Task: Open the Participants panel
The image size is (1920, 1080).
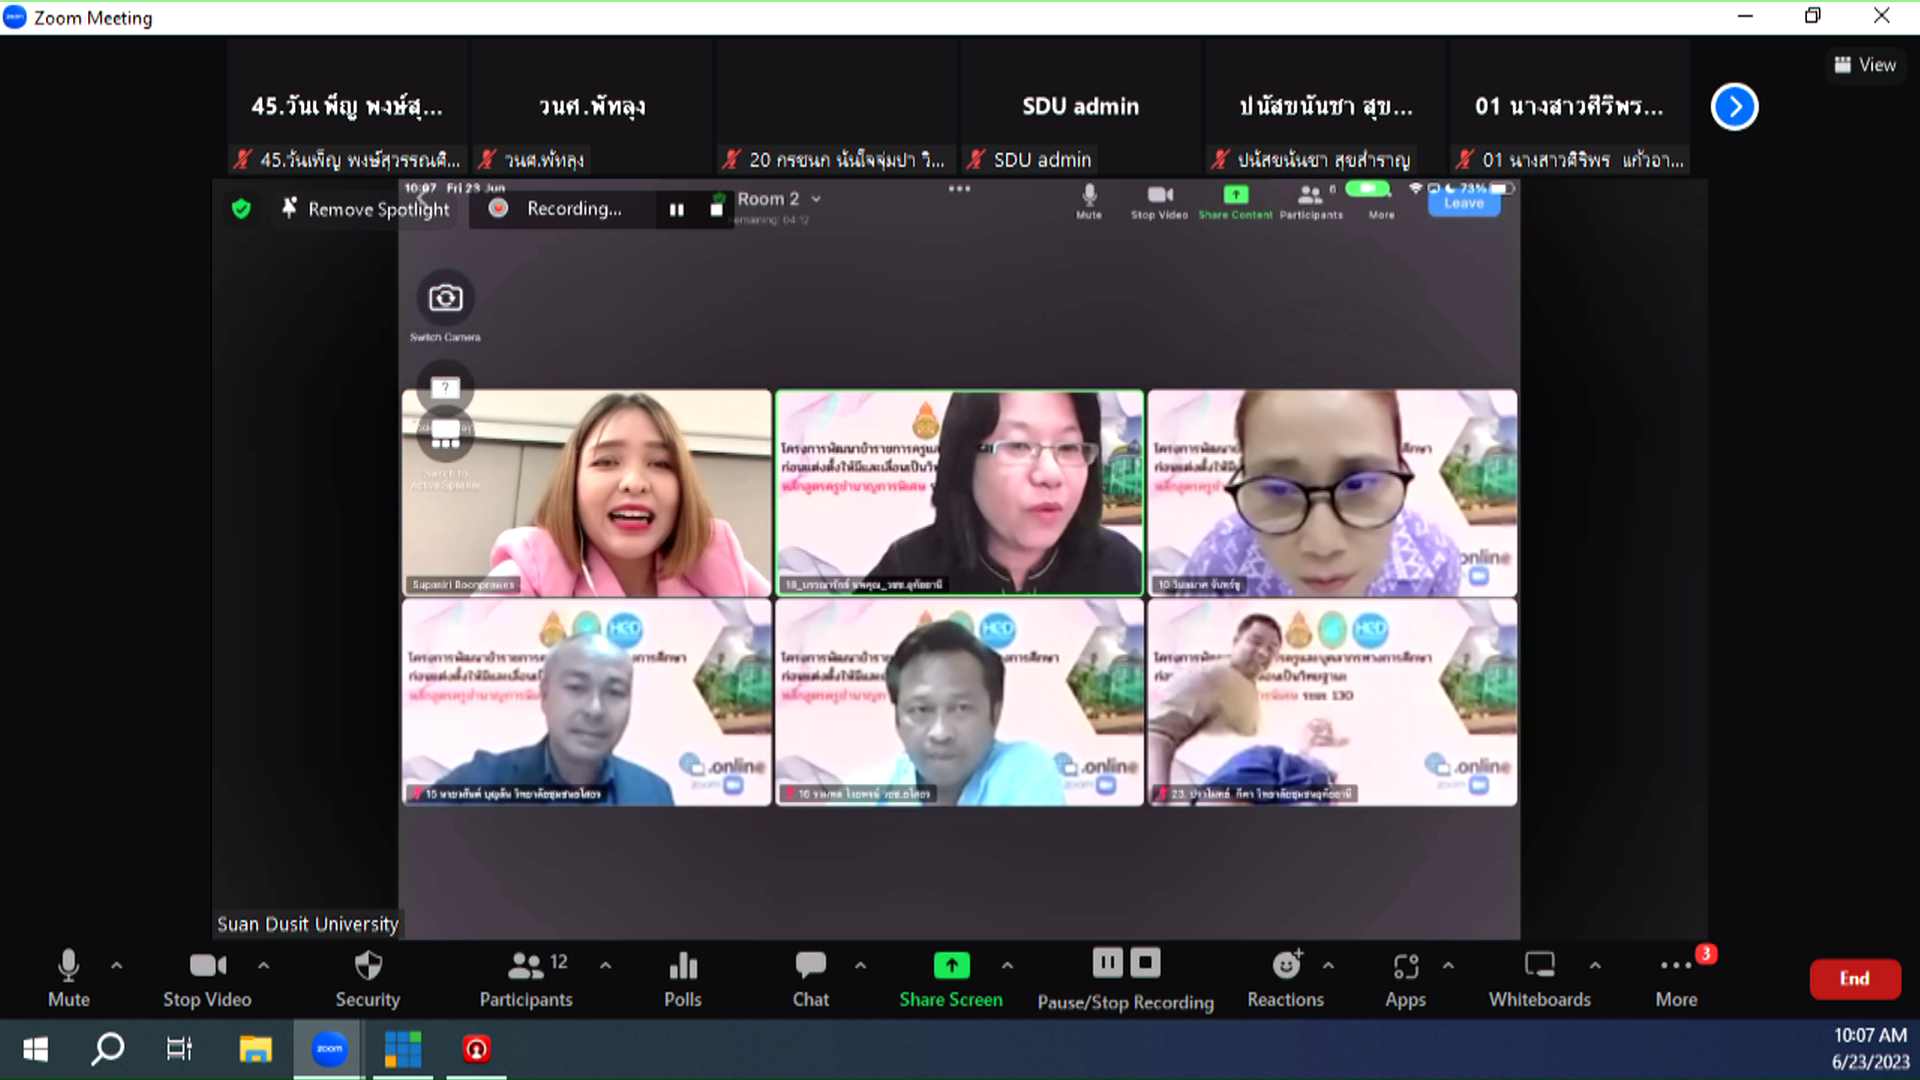Action: pyautogui.click(x=526, y=978)
